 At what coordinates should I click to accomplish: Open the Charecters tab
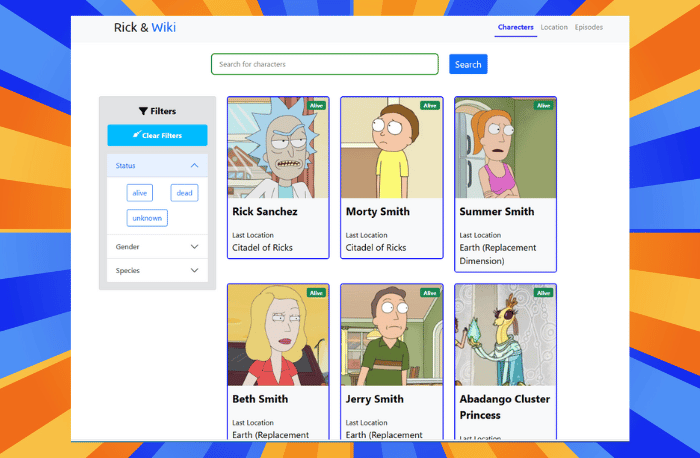[x=516, y=27]
